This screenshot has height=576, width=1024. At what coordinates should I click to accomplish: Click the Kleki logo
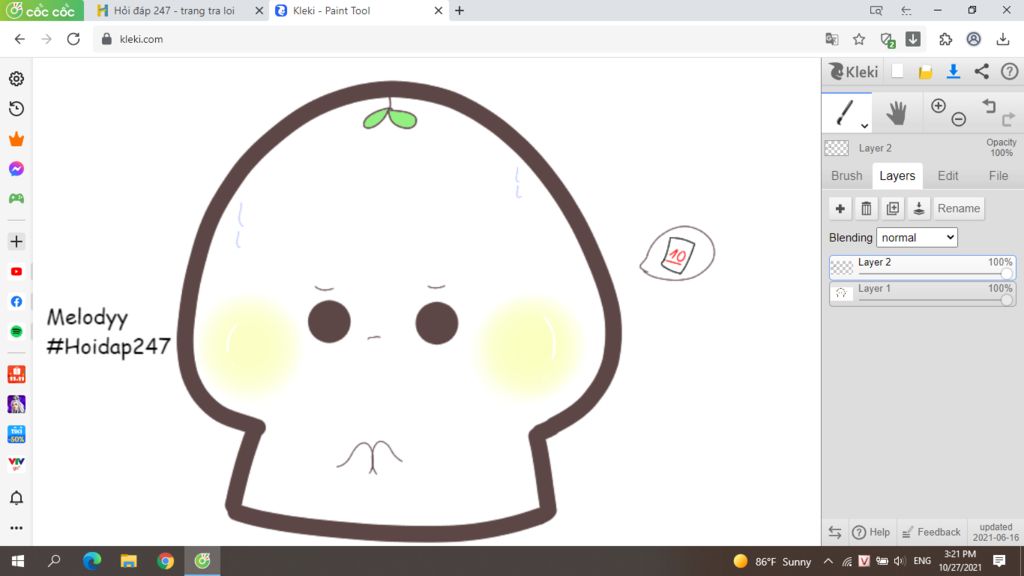tap(854, 71)
